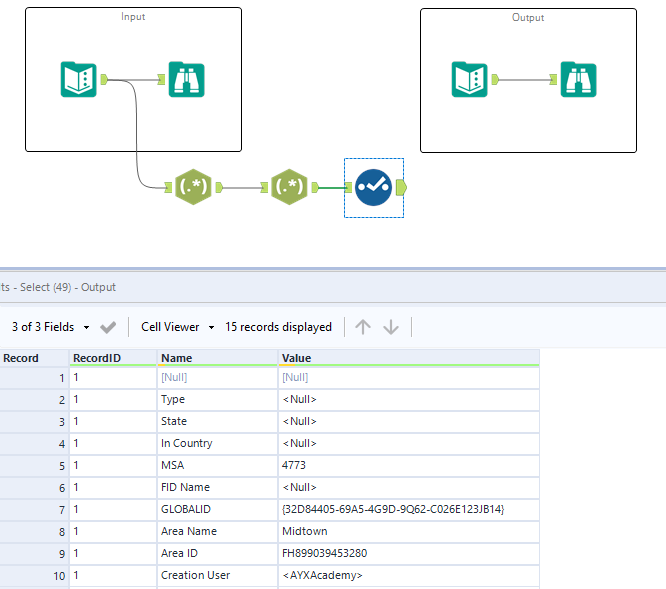Select the Browse tool in Output container

point(577,79)
